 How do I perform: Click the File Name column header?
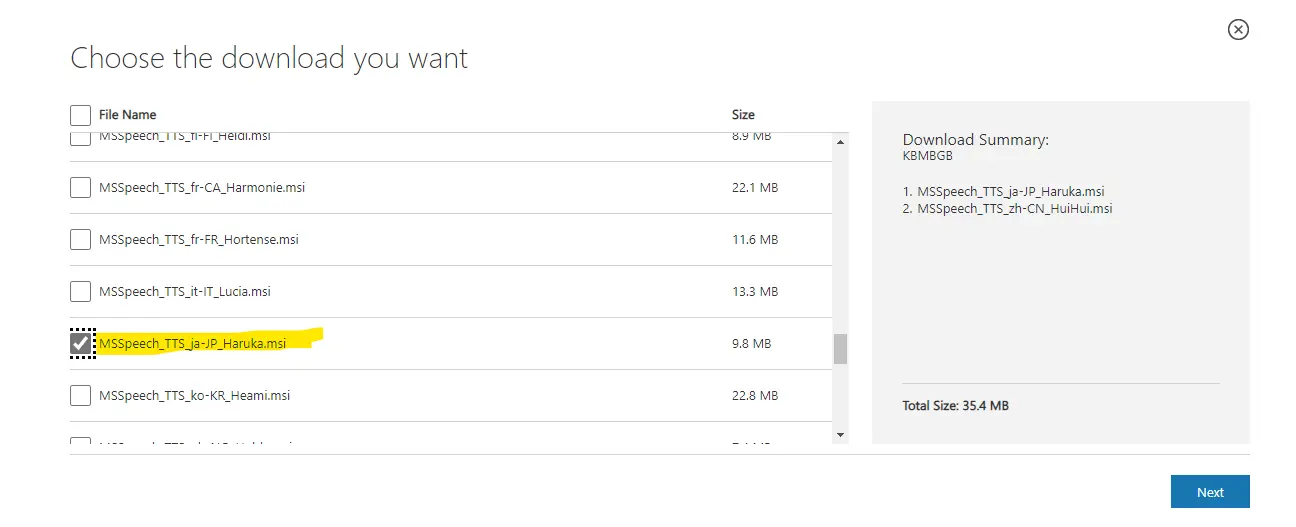128,114
